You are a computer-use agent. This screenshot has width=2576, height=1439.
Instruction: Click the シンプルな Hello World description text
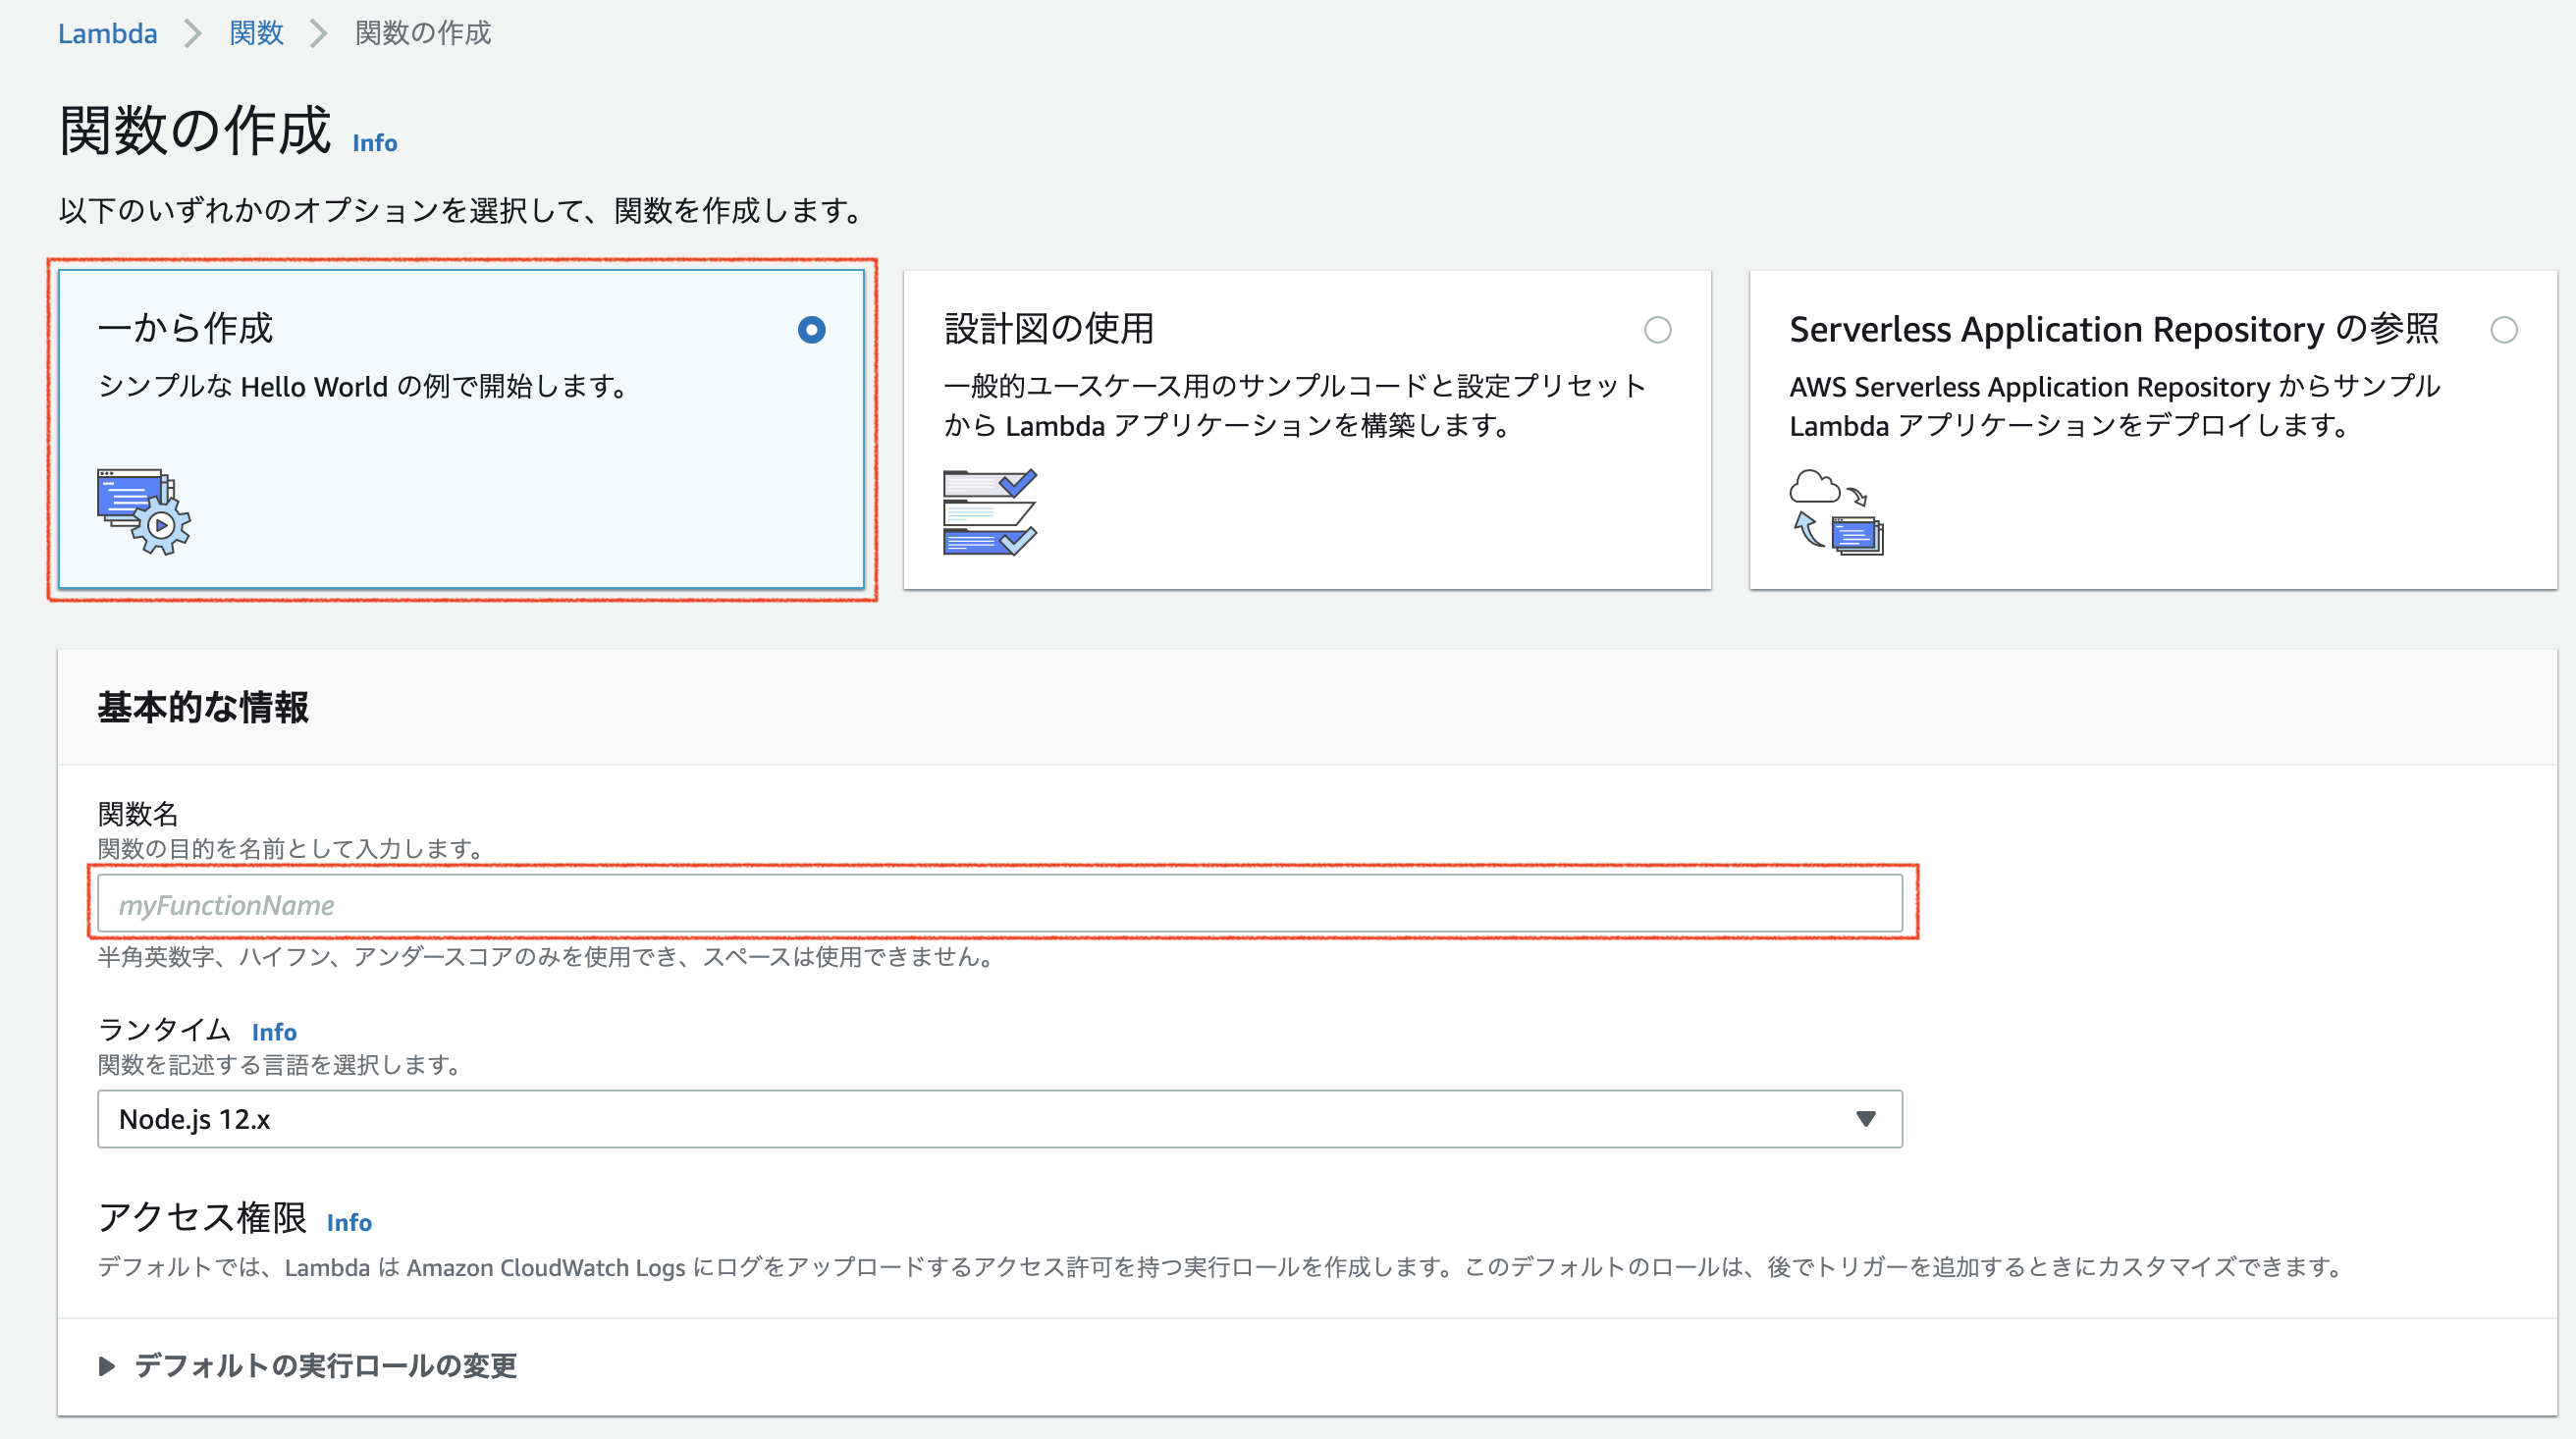tap(364, 386)
